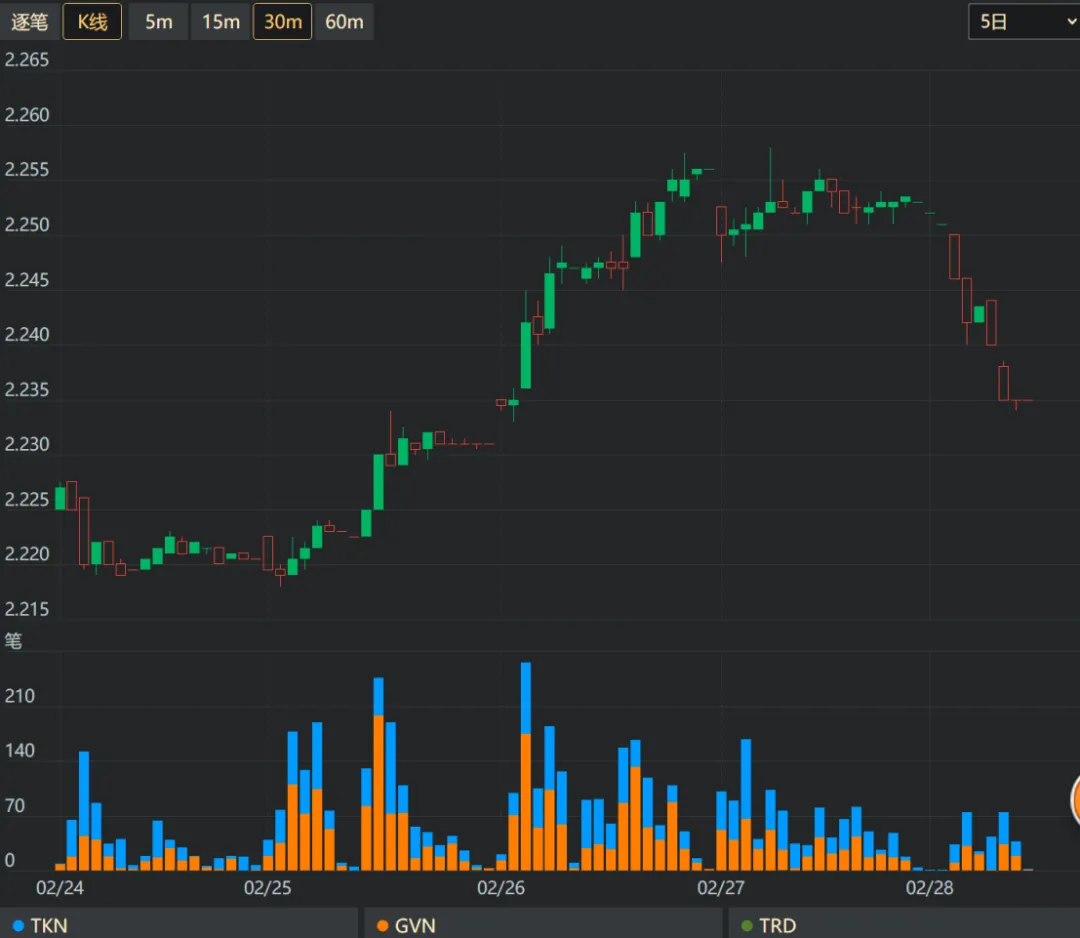Screen dimensions: 1080x938
Task: Click the 02/27 date axis label
Action: point(720,887)
